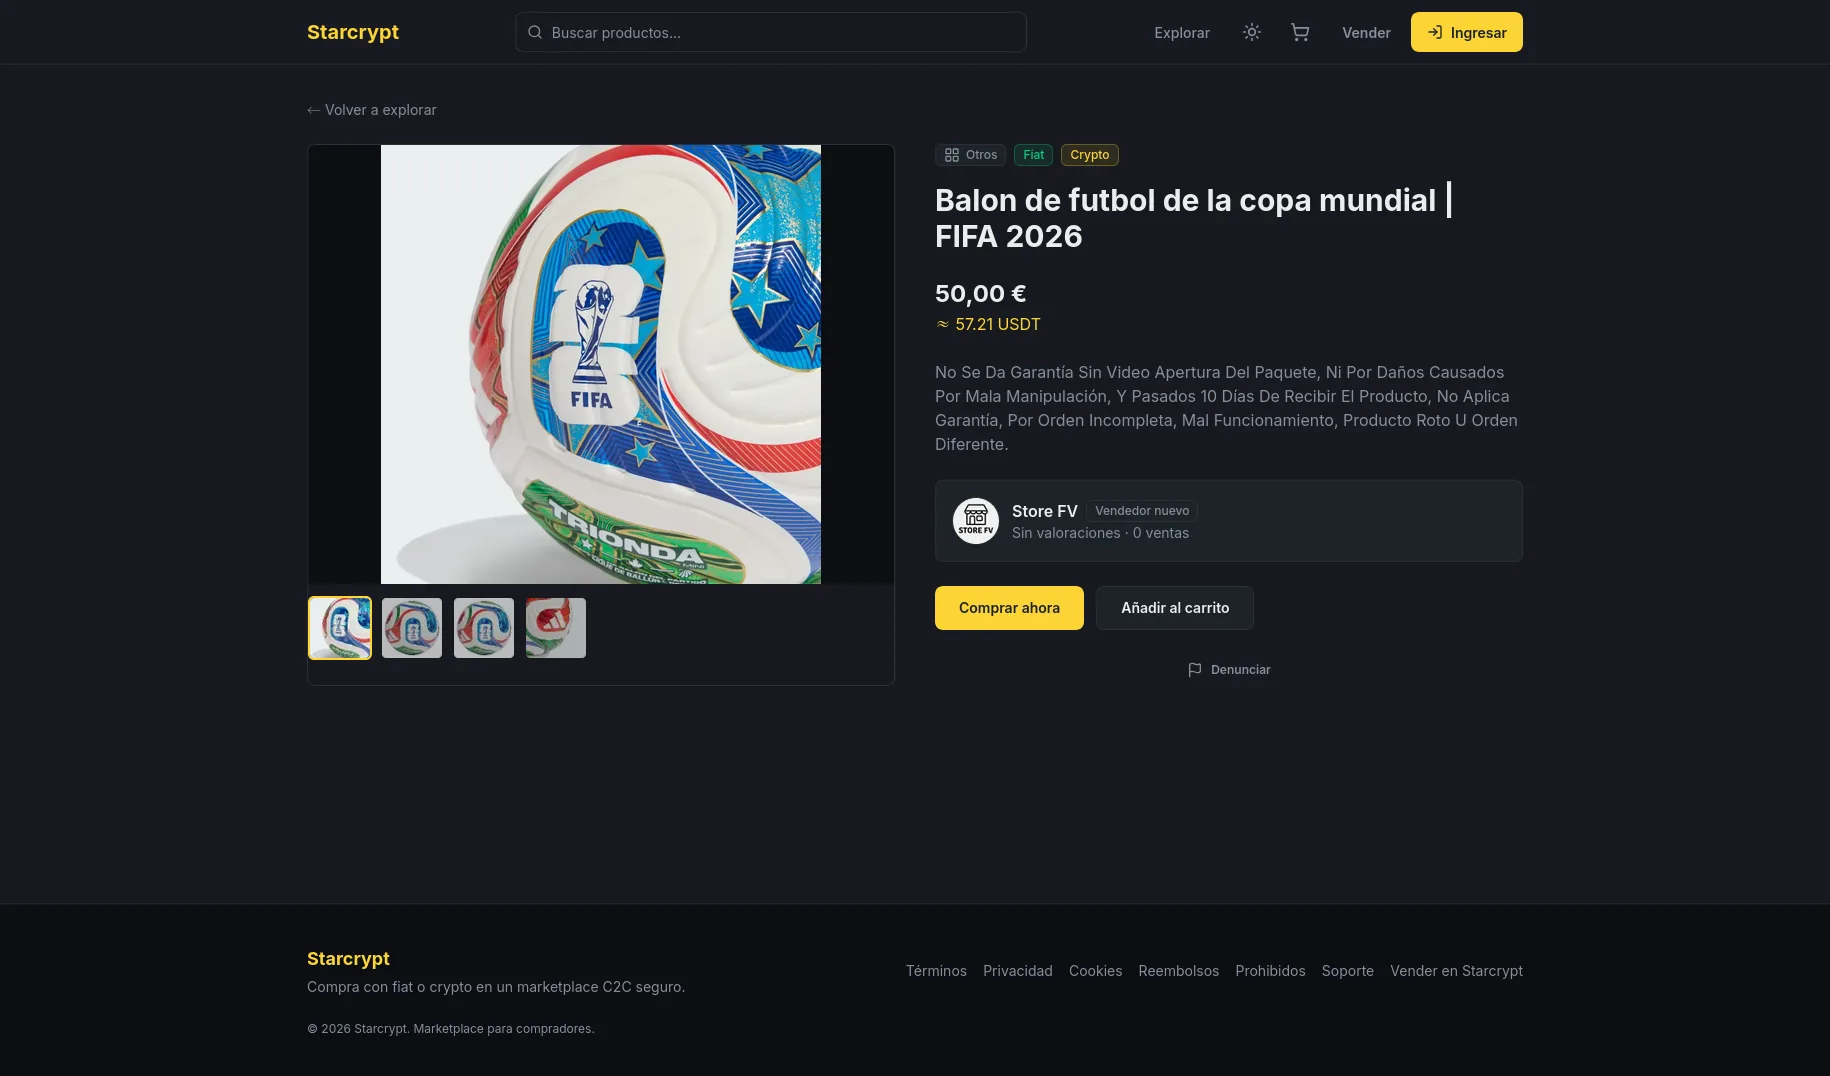Click Sin valoraciones · 0 ventas text

[x=1100, y=533]
